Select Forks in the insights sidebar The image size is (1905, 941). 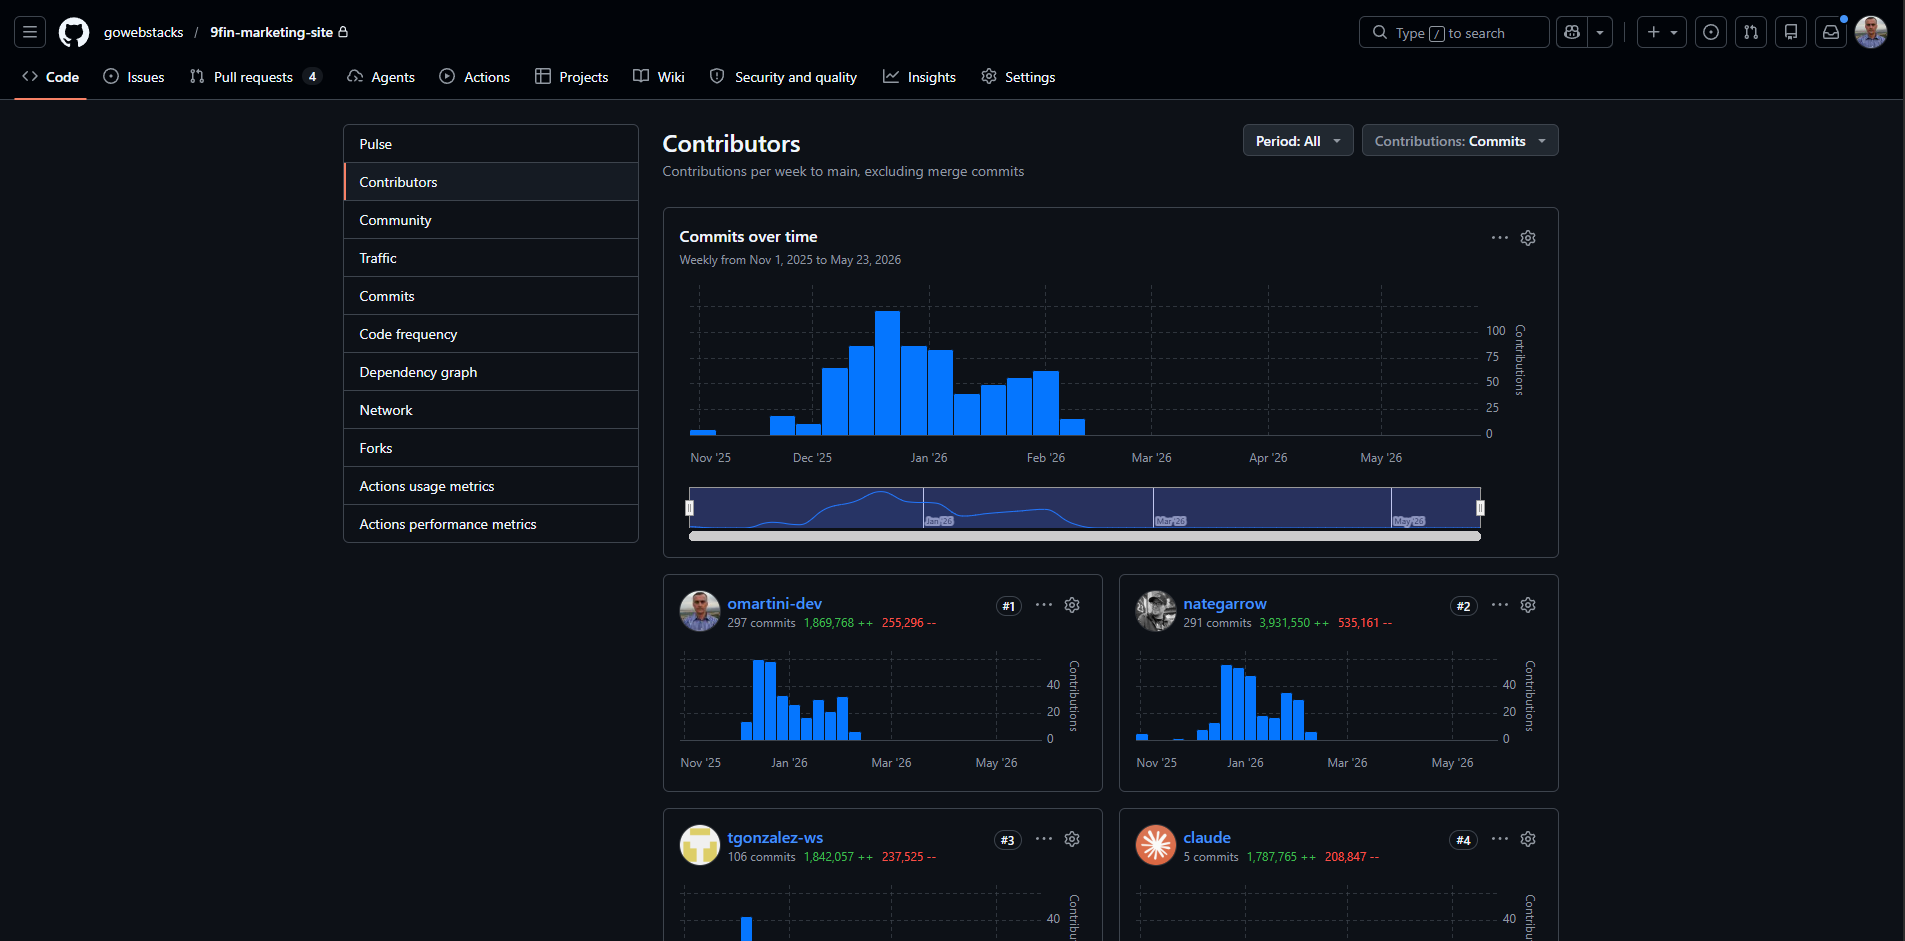pos(491,448)
